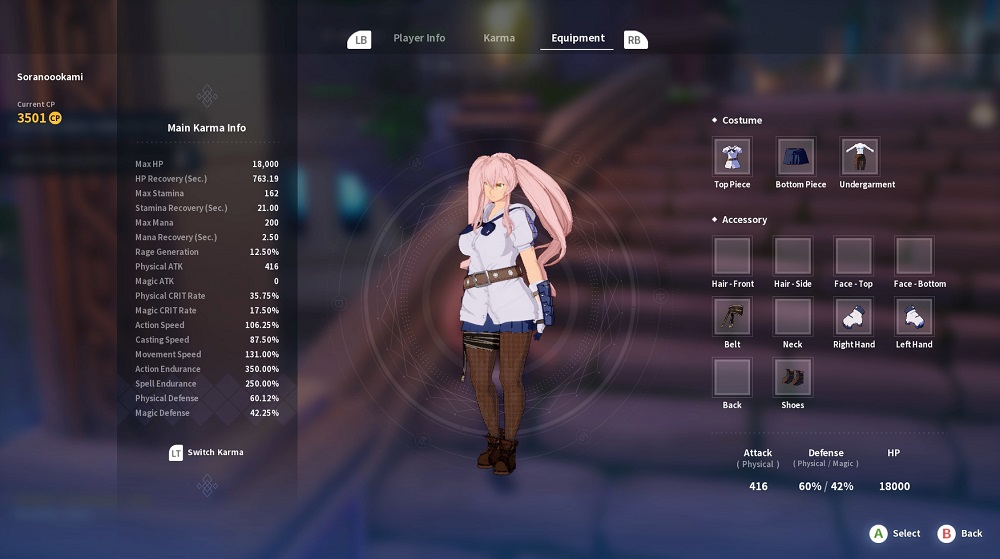The image size is (1000, 559).
Task: Click the Costume section heading
Action: (x=742, y=120)
